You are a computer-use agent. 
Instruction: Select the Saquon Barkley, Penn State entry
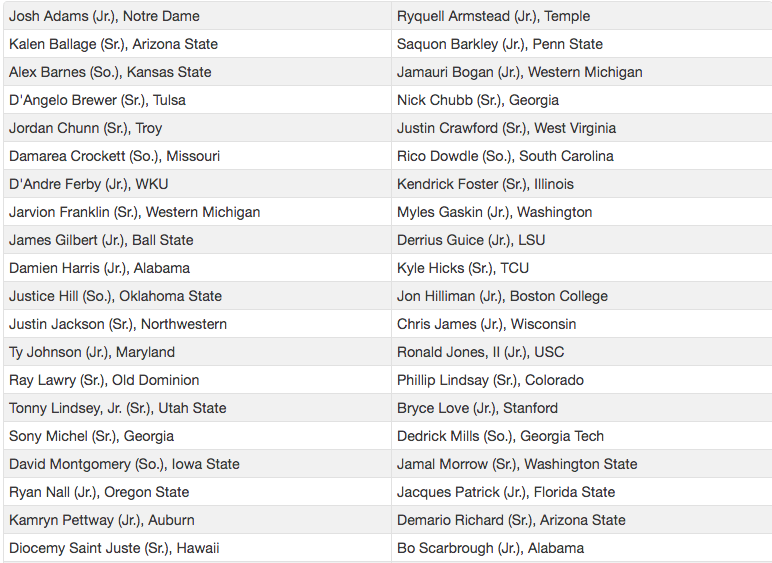point(499,44)
